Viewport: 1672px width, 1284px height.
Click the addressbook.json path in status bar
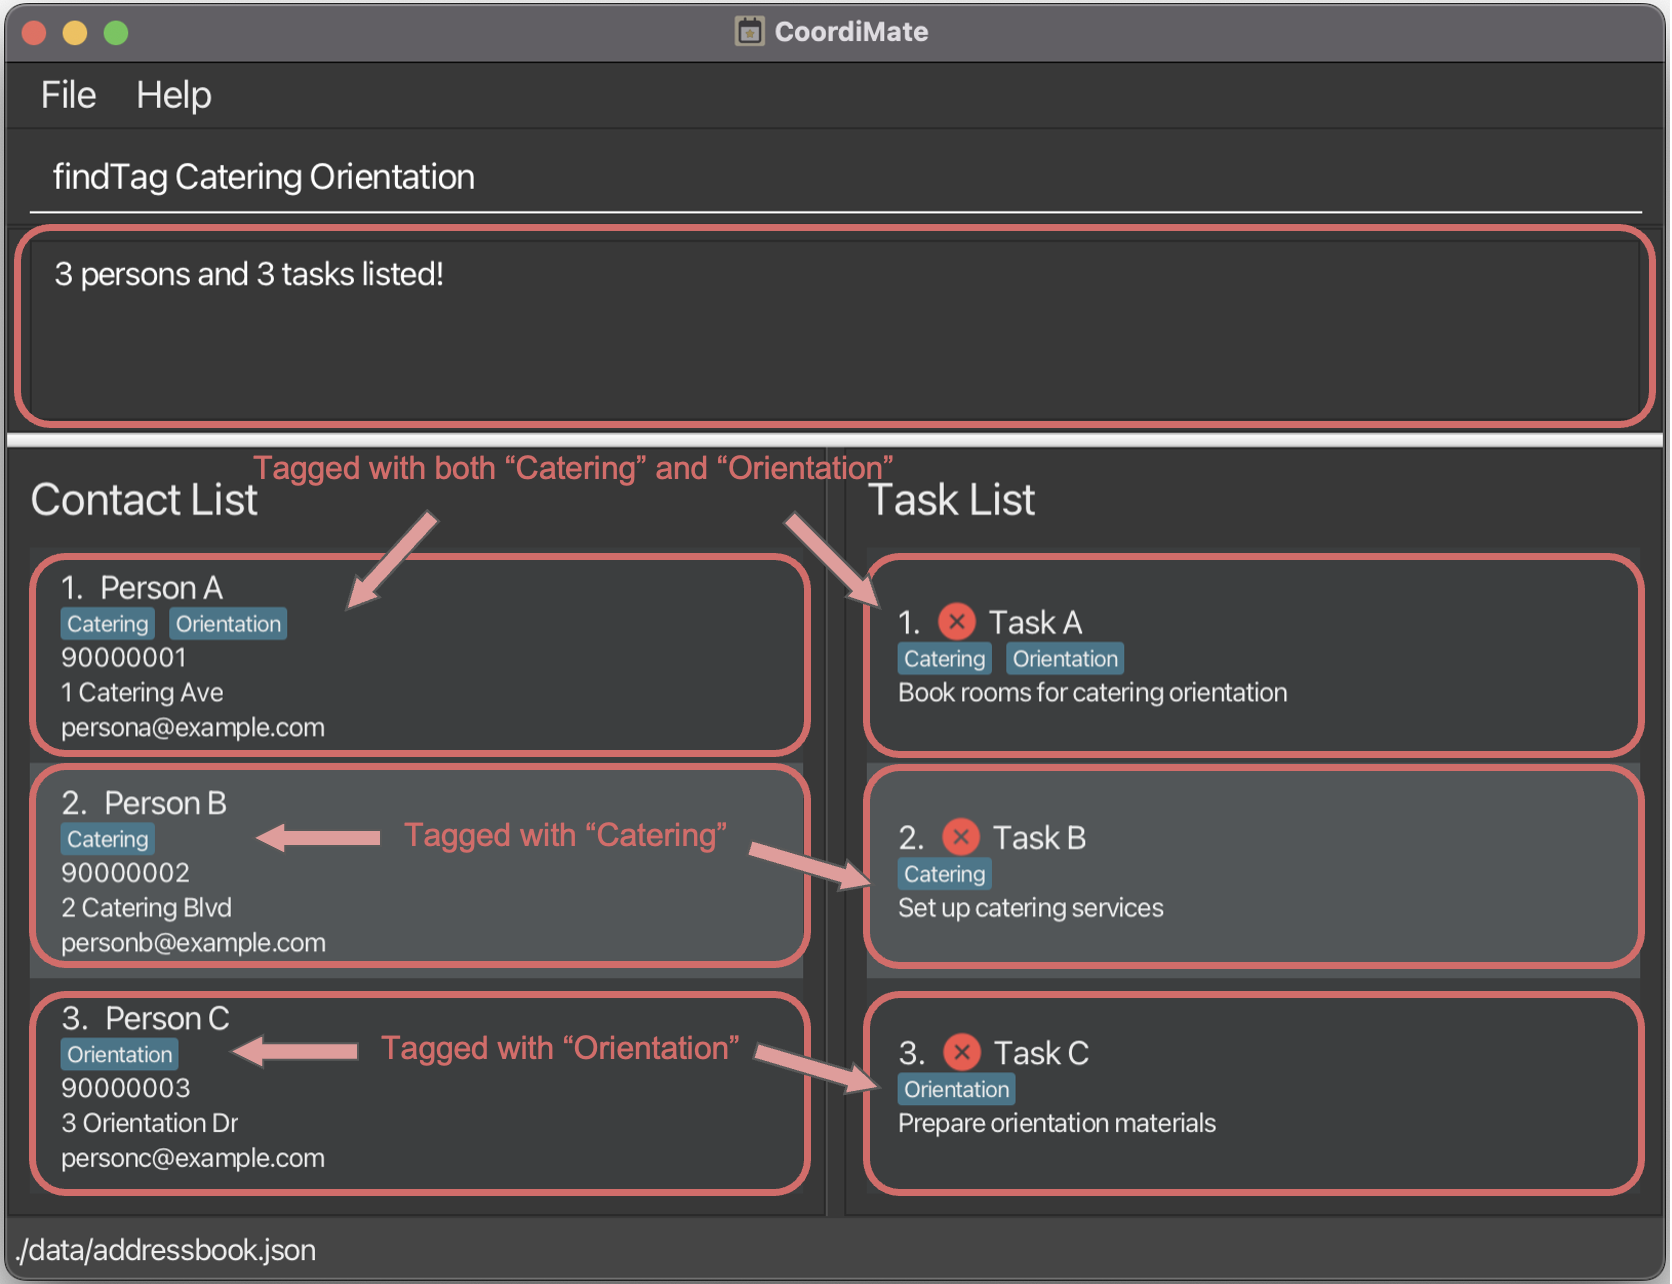pyautogui.click(x=166, y=1250)
